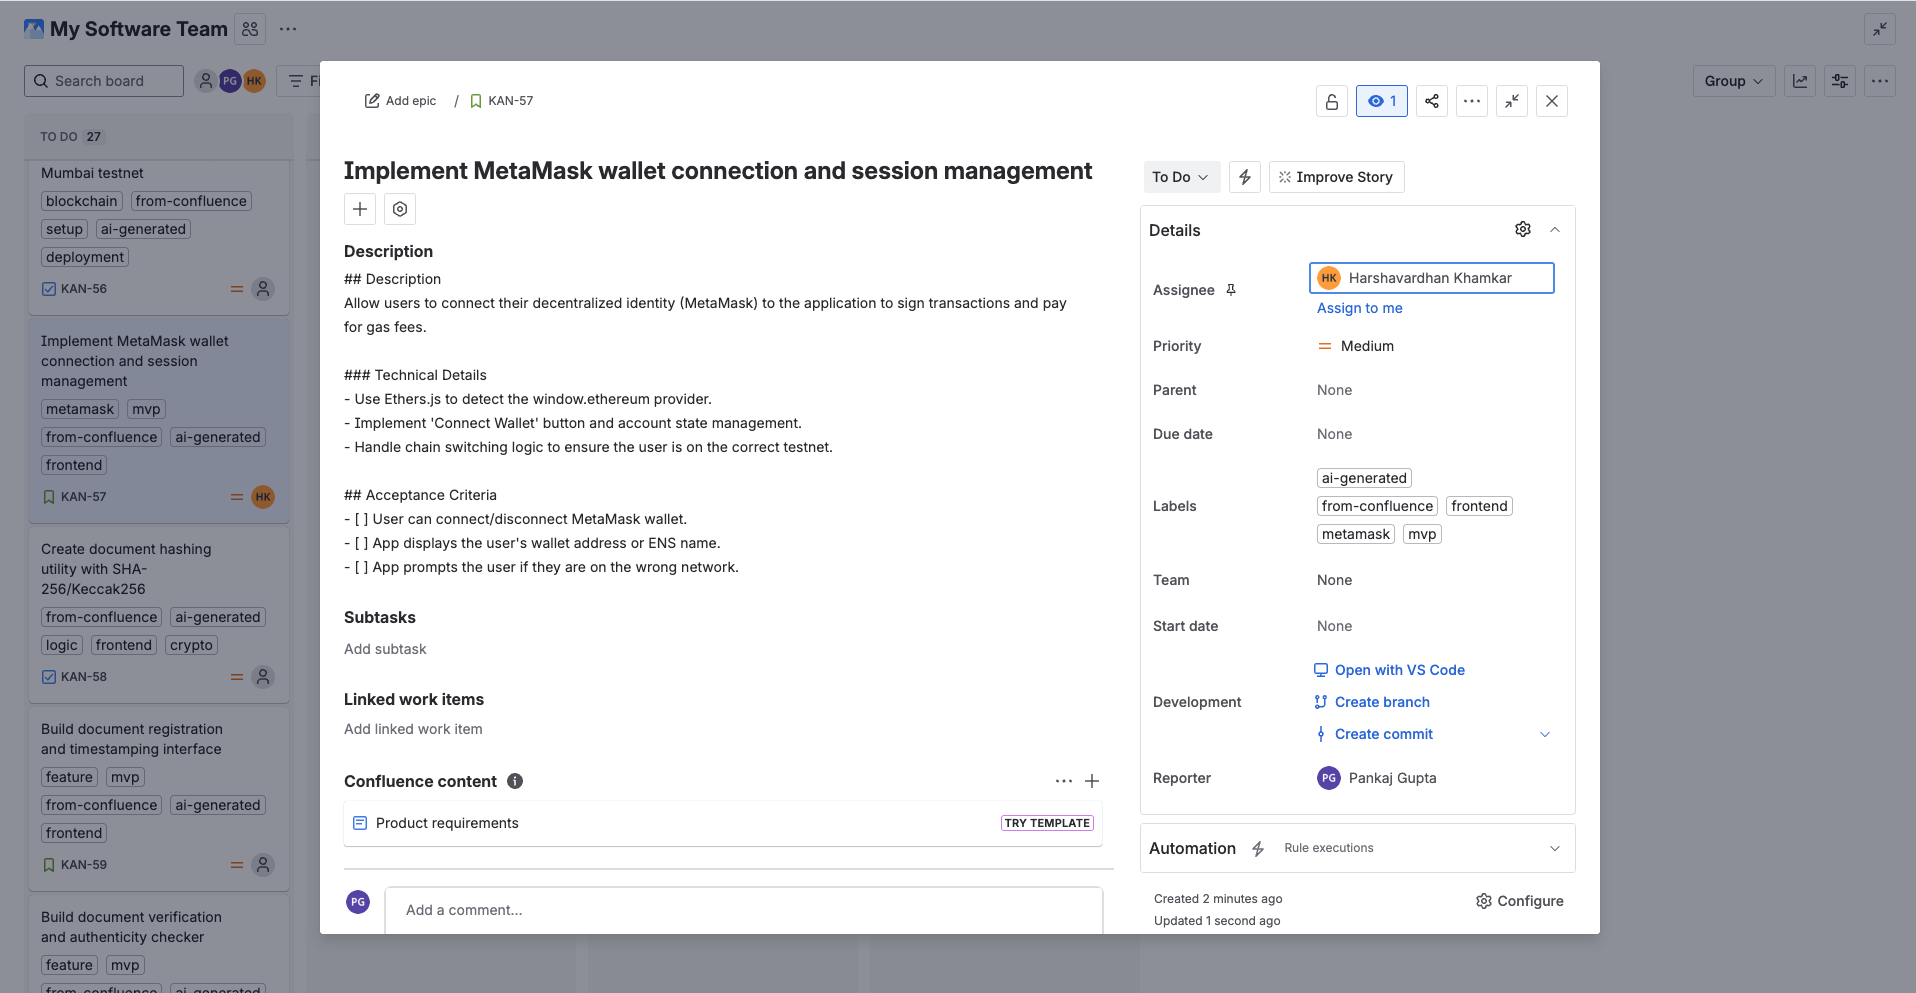
Task: Click the lock restrictions icon in issue header
Action: click(x=1332, y=101)
